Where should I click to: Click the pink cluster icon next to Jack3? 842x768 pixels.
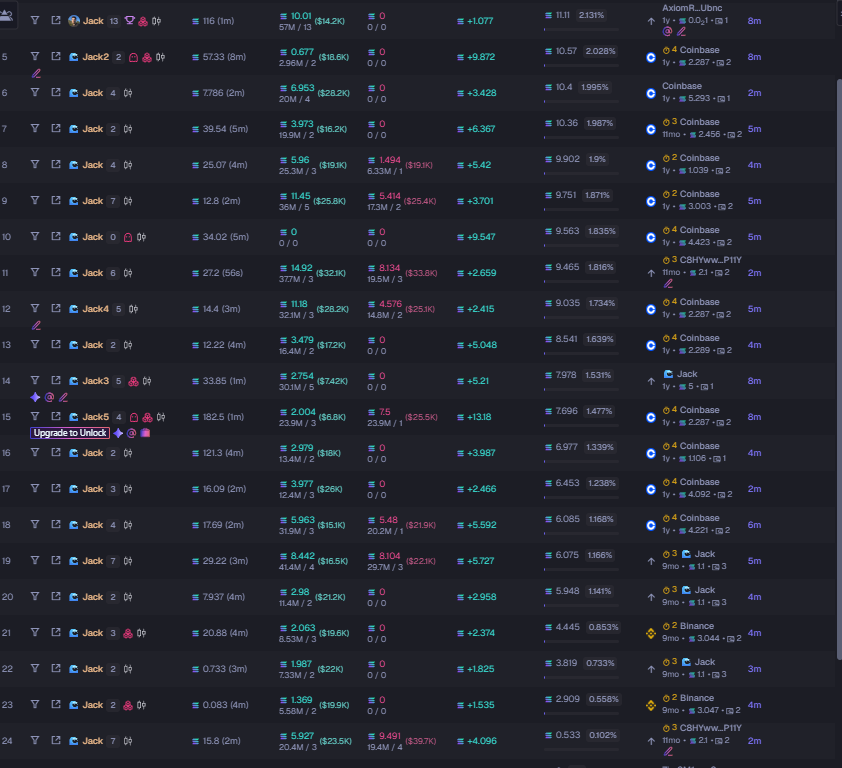(x=133, y=381)
